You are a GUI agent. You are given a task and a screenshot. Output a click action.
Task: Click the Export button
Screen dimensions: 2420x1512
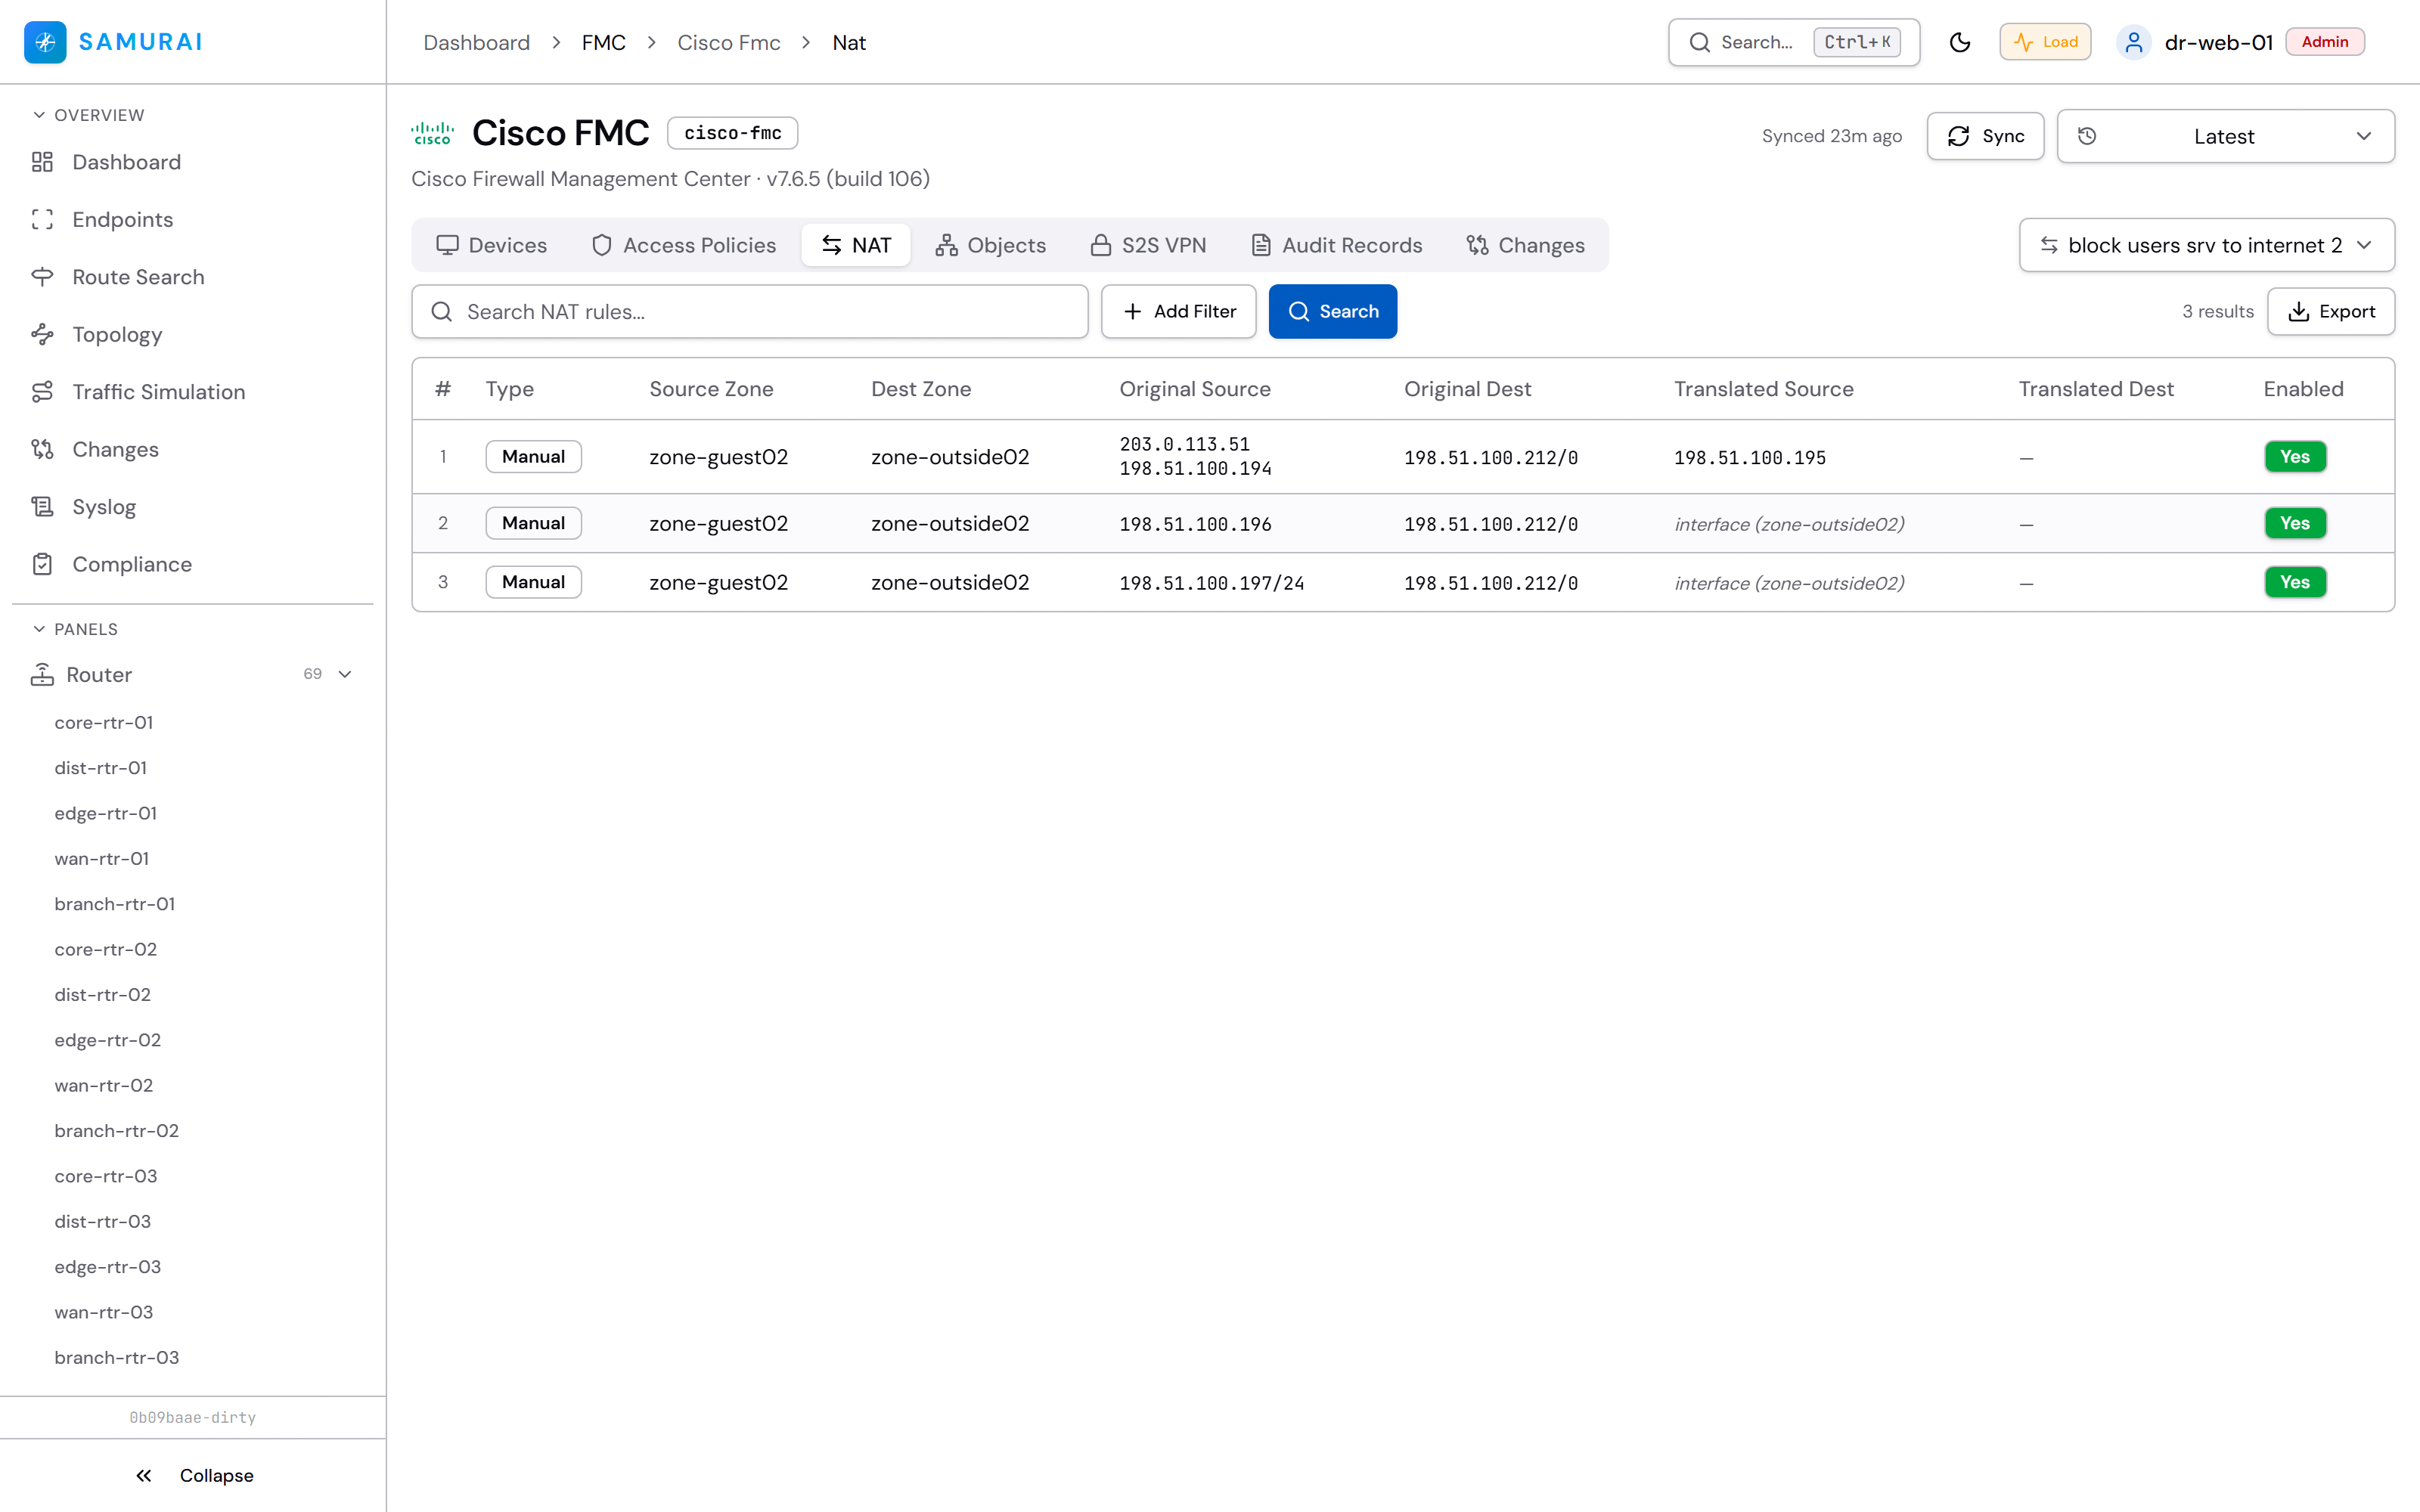click(2330, 312)
